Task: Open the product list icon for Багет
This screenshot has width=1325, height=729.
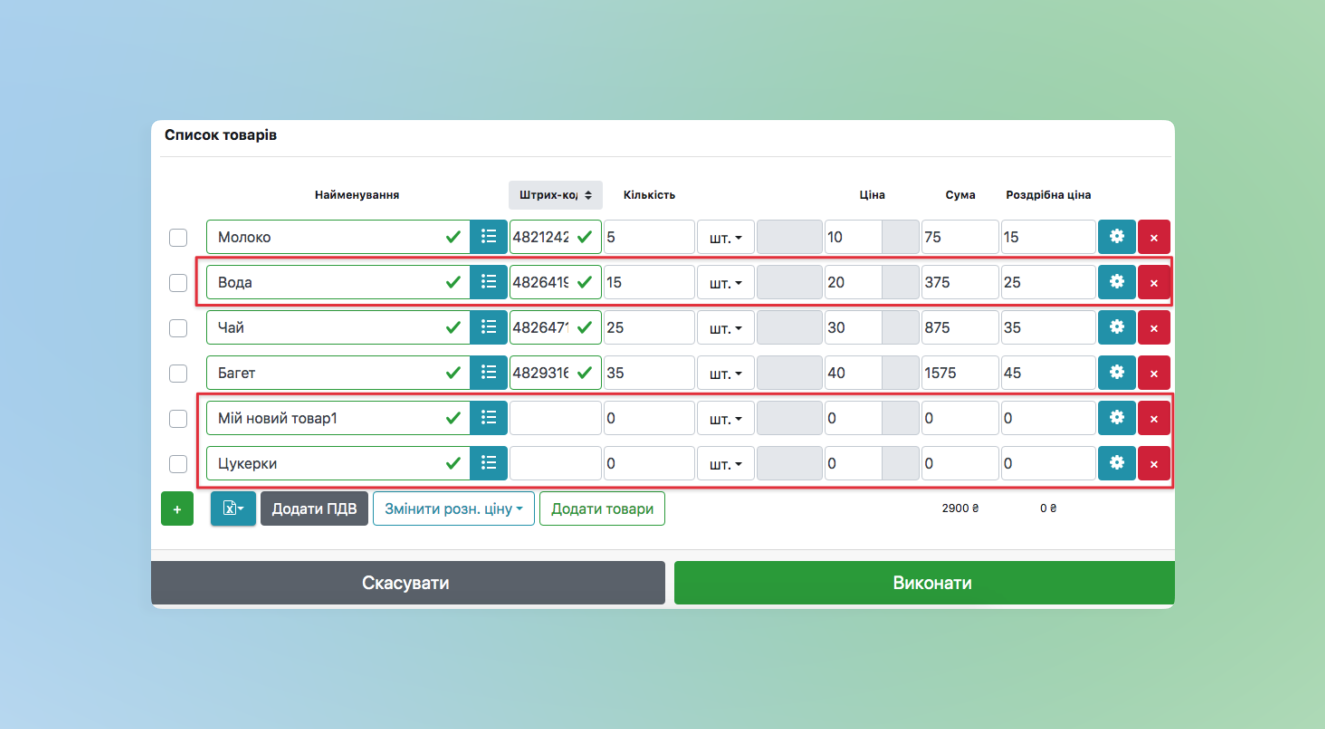Action: click(x=488, y=373)
